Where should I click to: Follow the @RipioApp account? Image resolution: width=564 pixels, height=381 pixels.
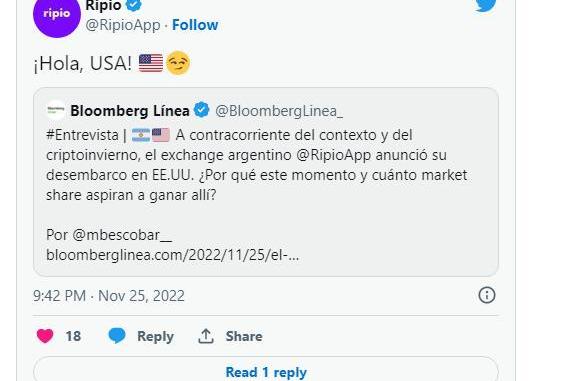tap(195, 25)
